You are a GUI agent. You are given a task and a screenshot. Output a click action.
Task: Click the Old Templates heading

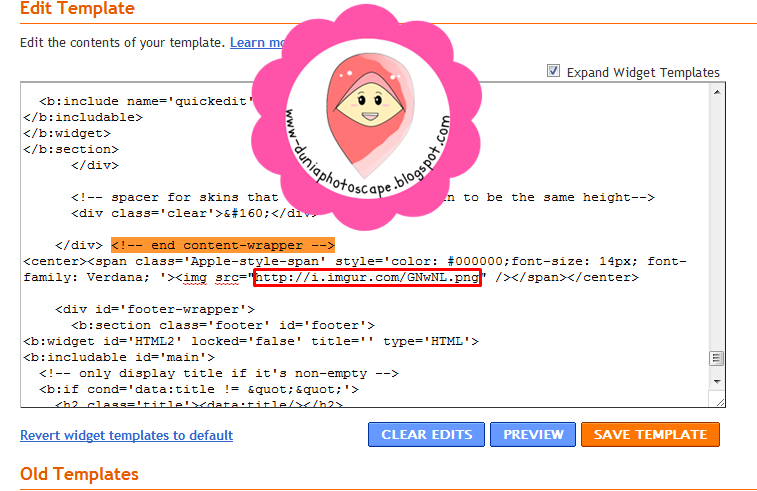pyautogui.click(x=79, y=474)
